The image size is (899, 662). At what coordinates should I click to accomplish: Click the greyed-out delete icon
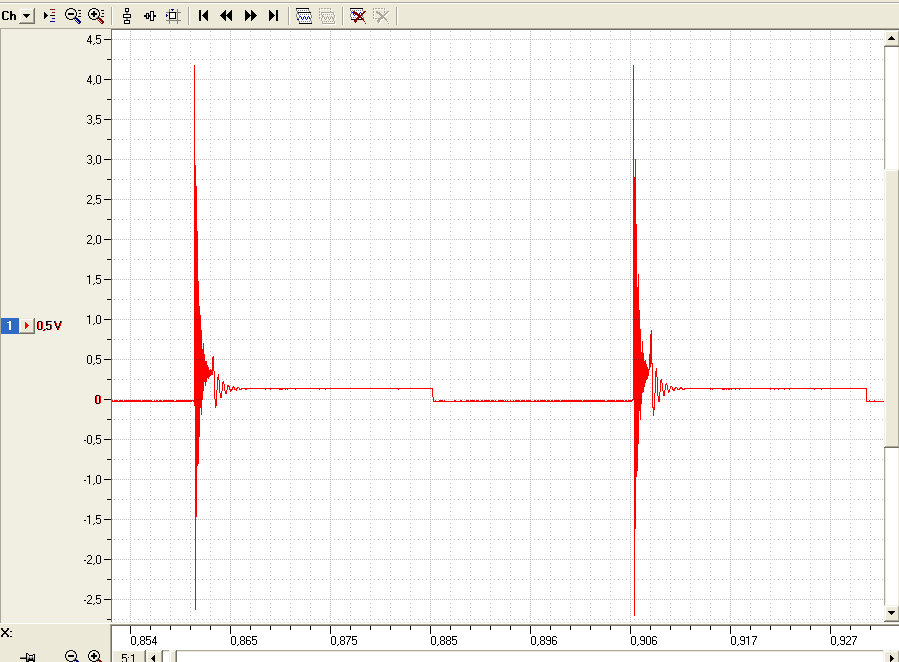click(381, 16)
